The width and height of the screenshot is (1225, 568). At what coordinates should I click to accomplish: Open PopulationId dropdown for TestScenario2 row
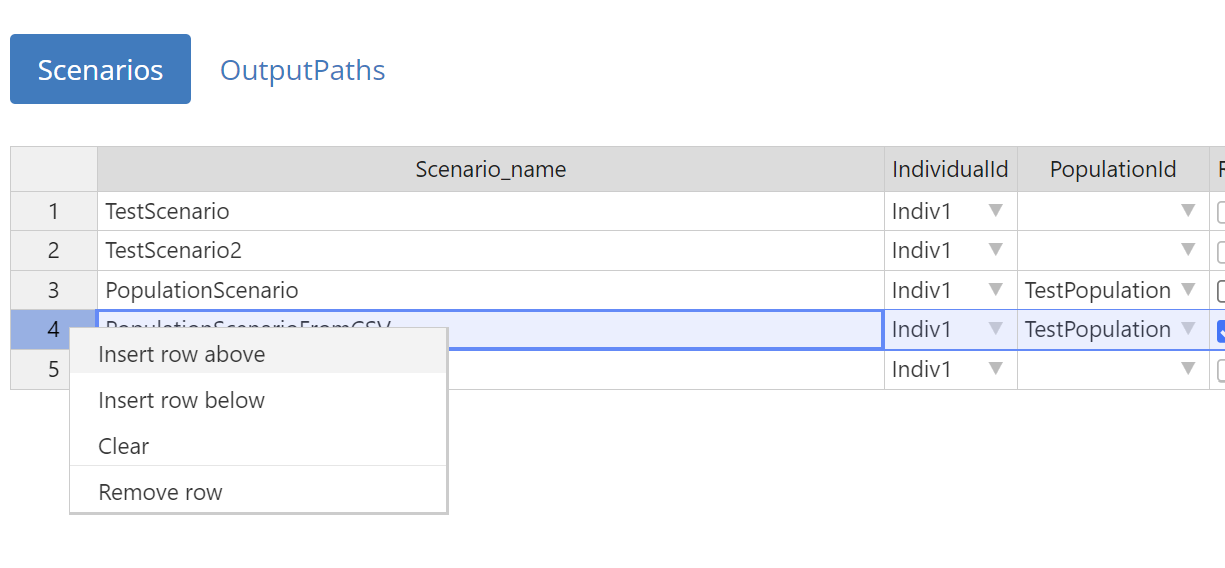(1188, 250)
